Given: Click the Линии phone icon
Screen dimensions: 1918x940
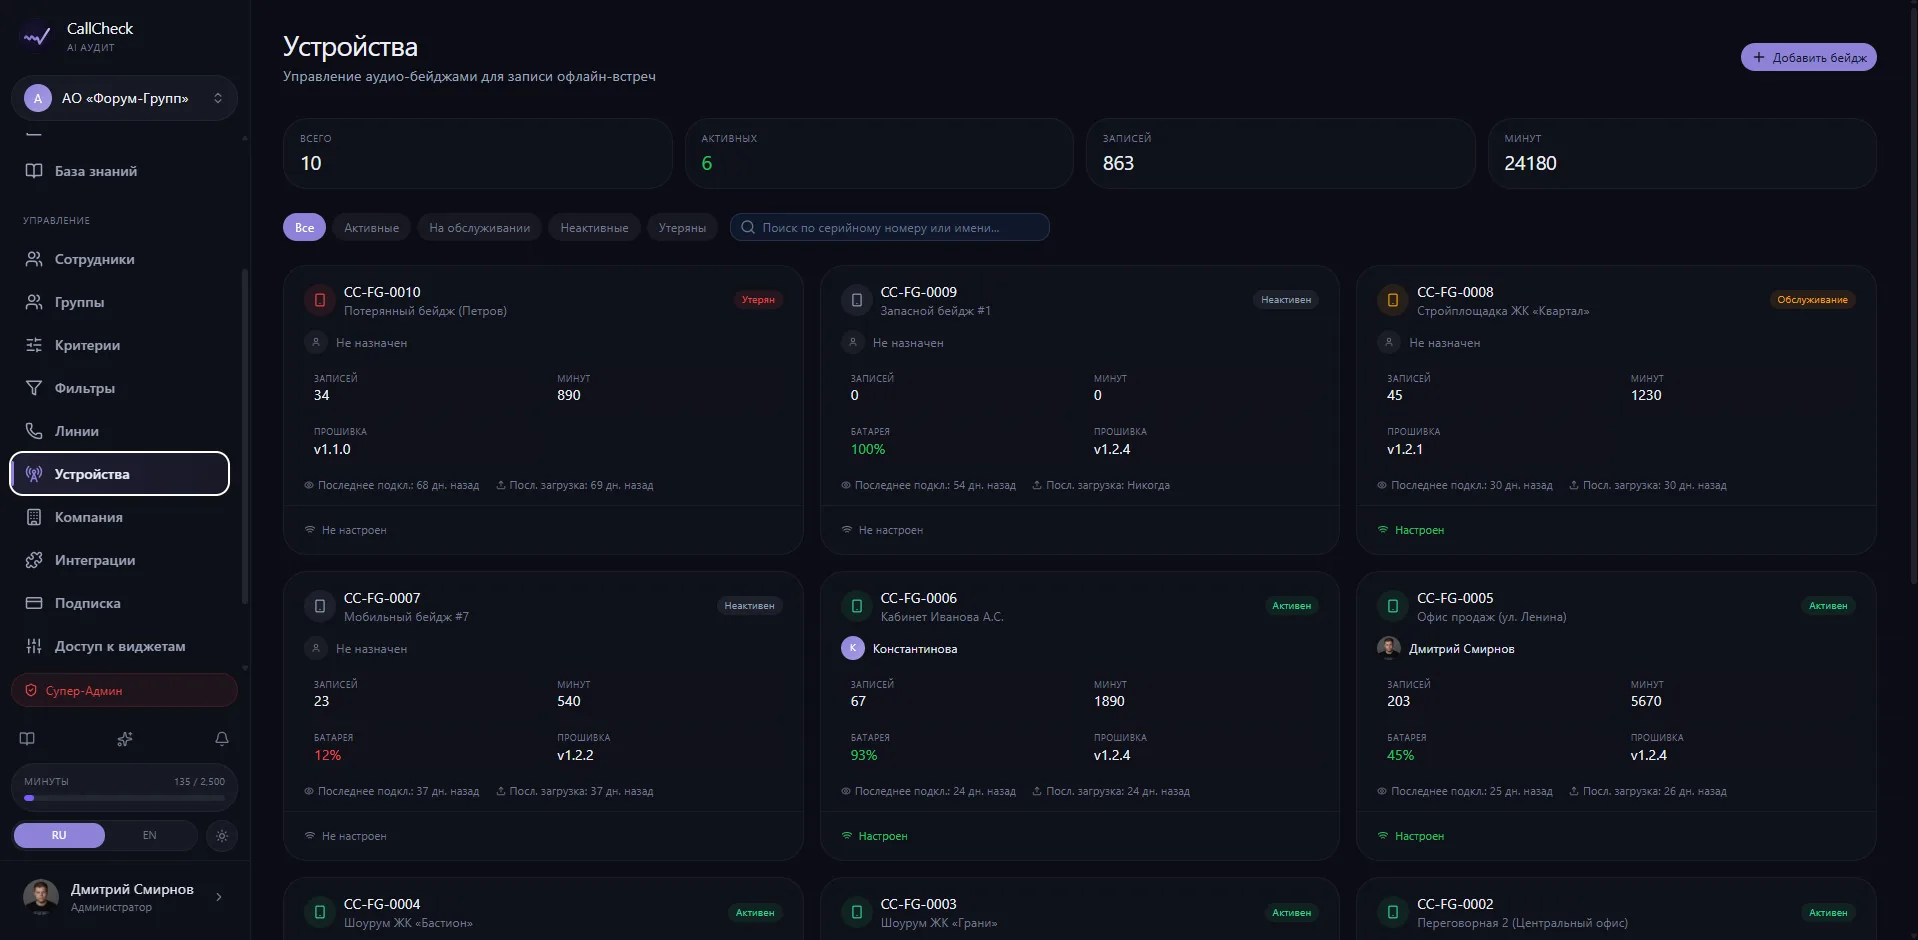Looking at the screenshot, I should coord(34,431).
